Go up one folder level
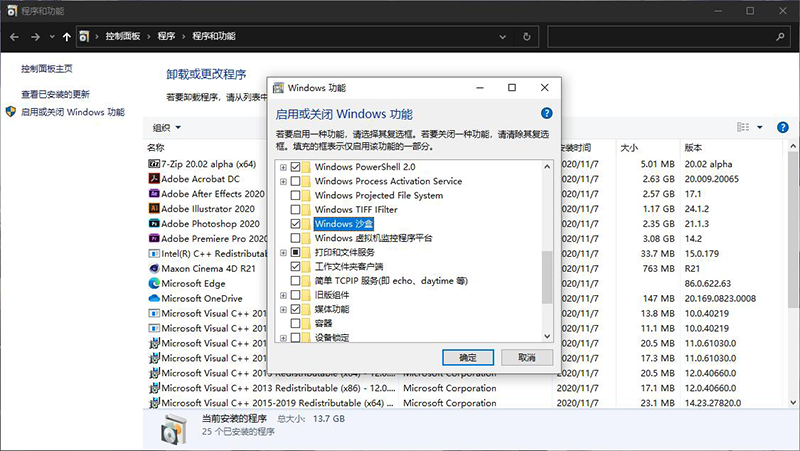 [66, 37]
